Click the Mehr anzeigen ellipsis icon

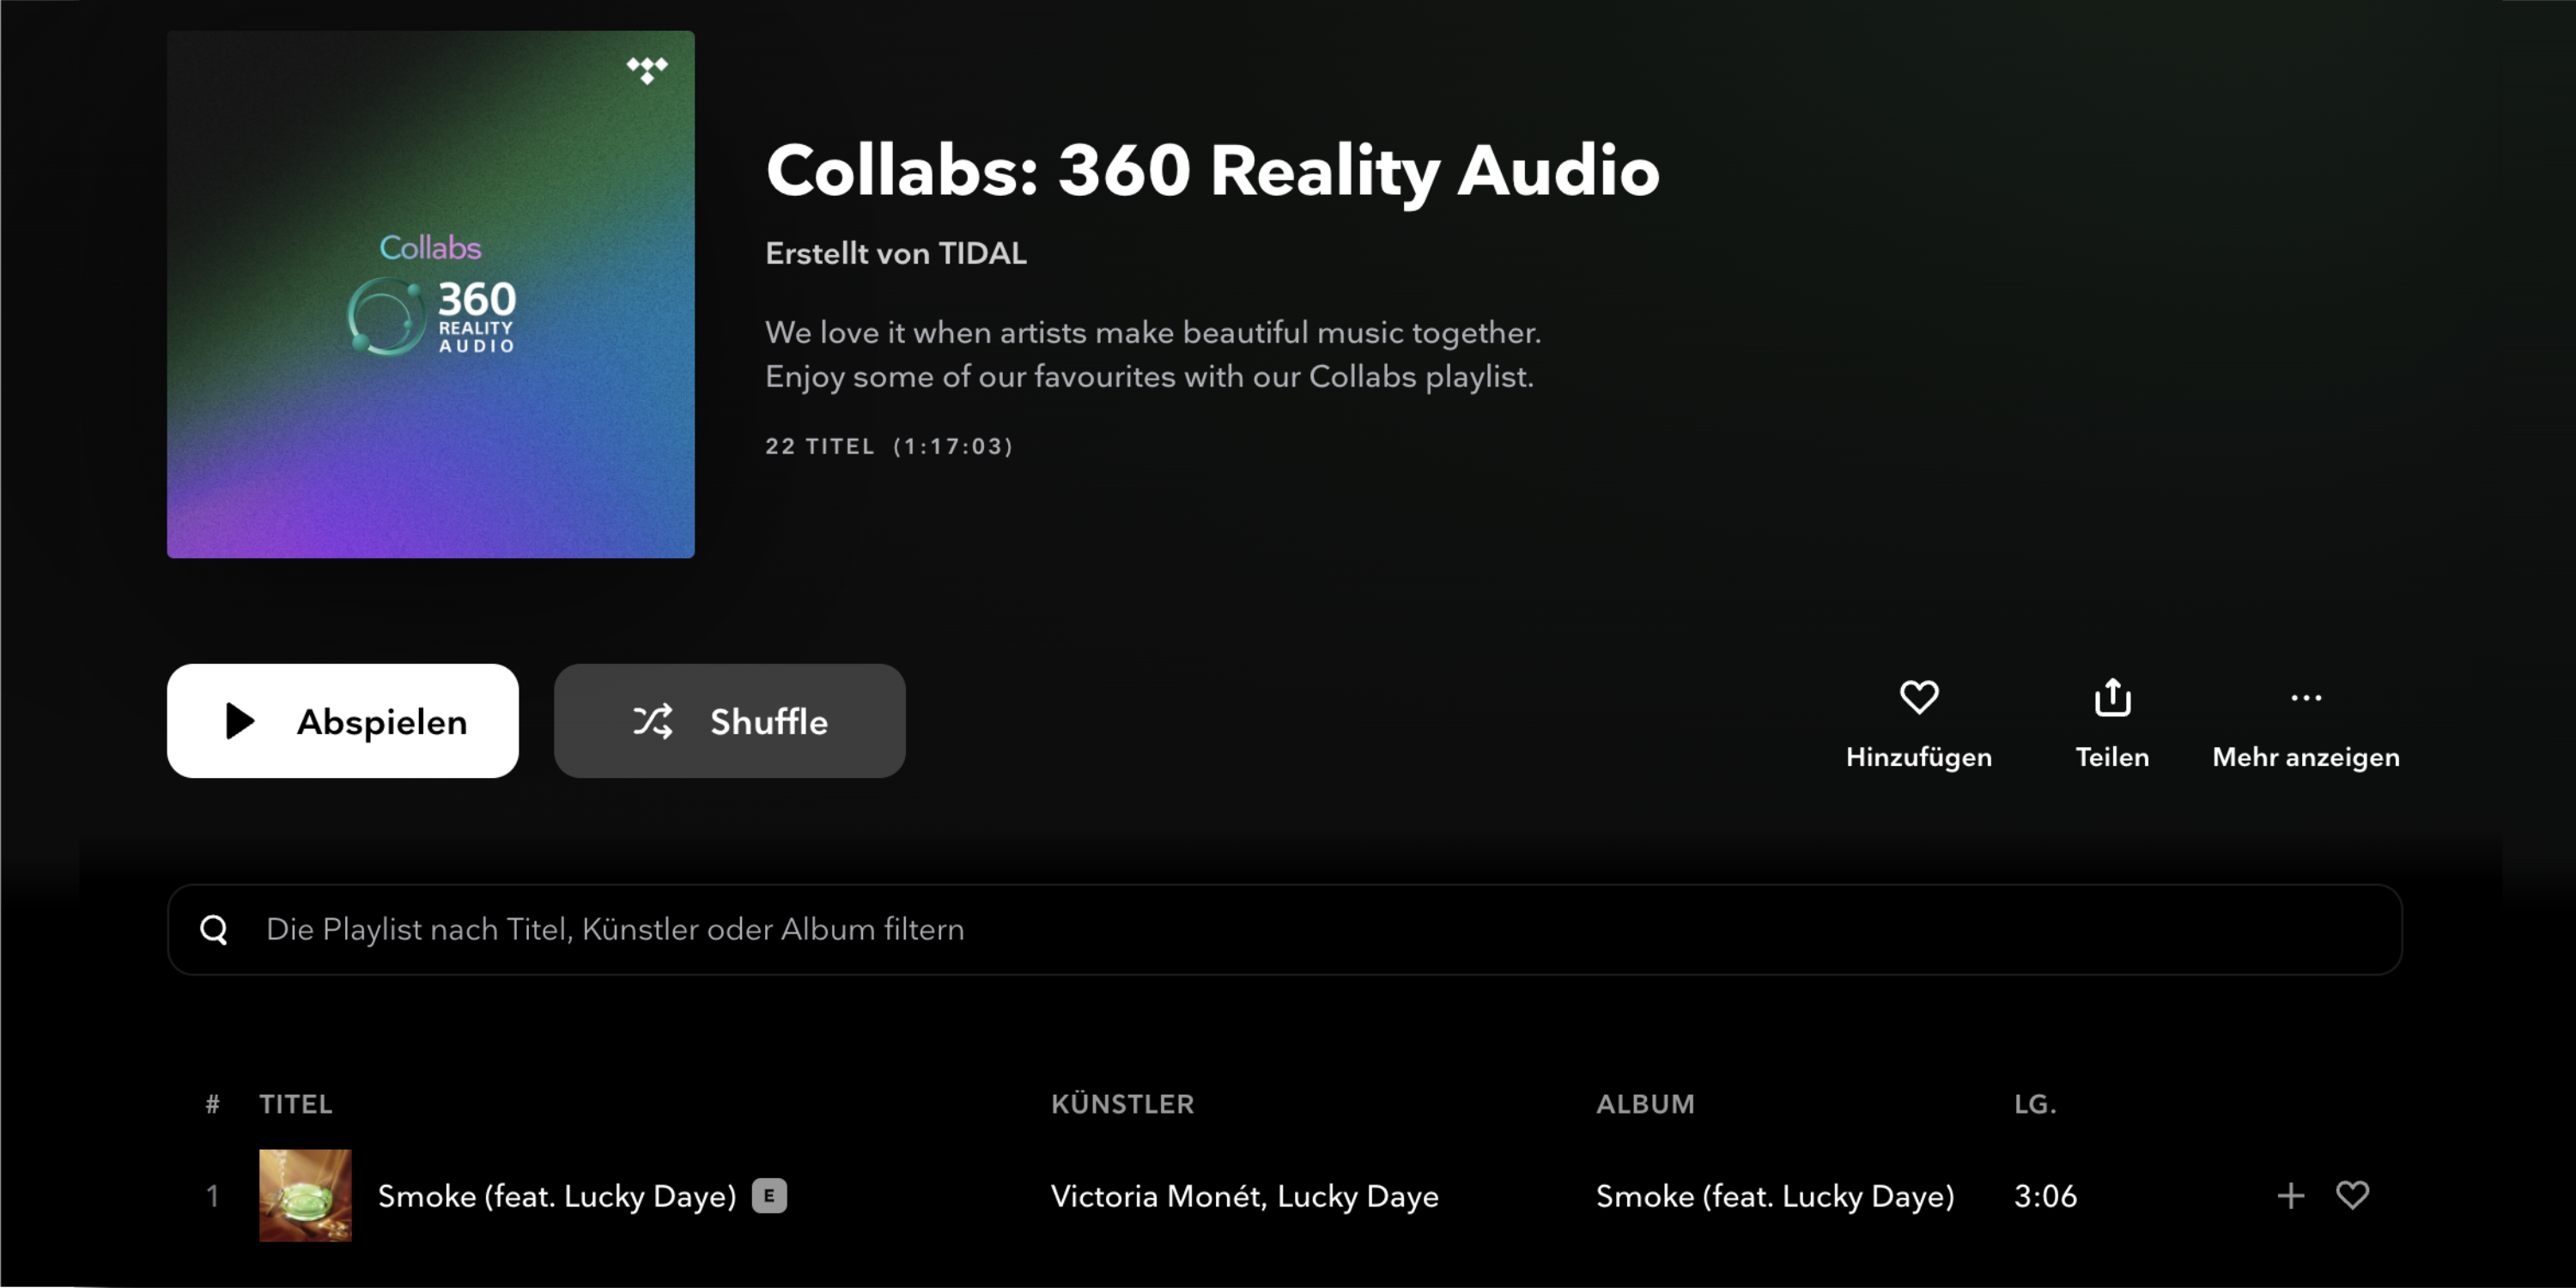tap(2305, 698)
